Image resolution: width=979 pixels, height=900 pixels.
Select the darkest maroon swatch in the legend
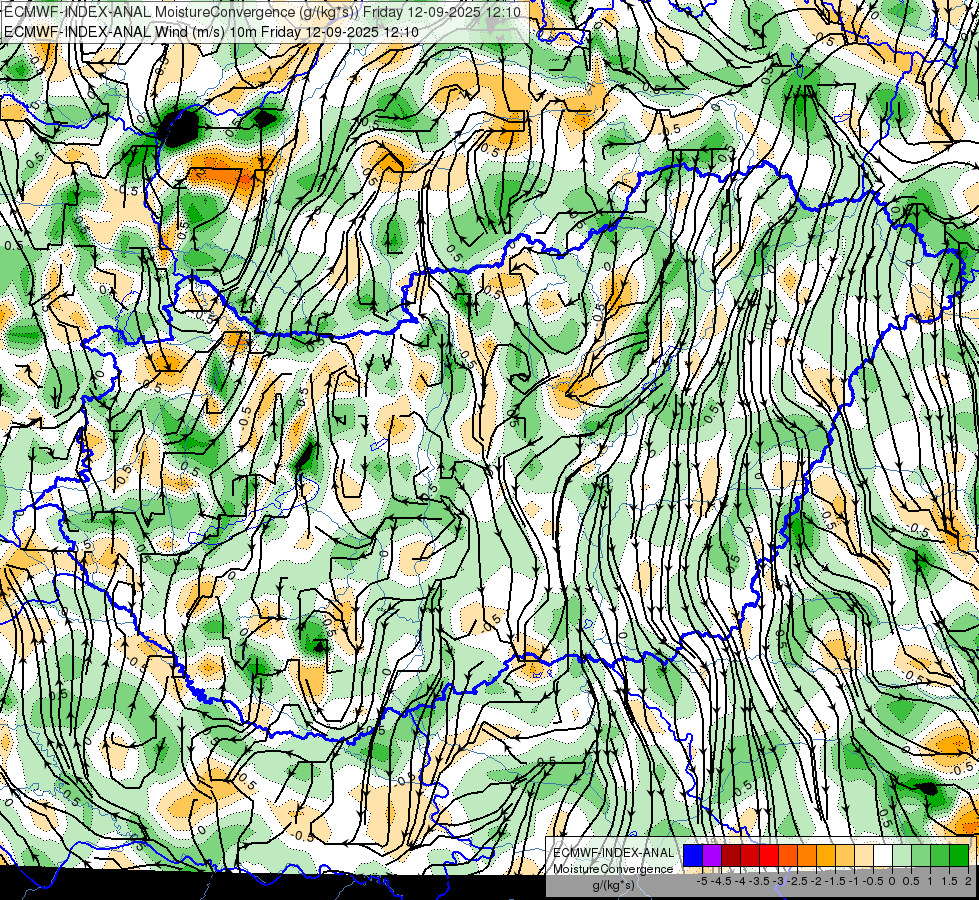pos(731,856)
